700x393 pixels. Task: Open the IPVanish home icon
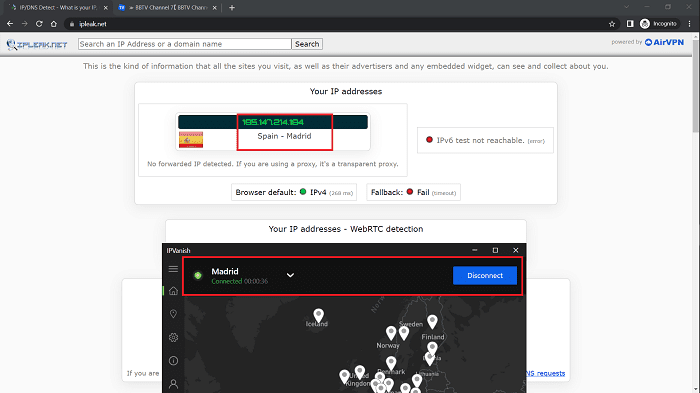point(173,291)
